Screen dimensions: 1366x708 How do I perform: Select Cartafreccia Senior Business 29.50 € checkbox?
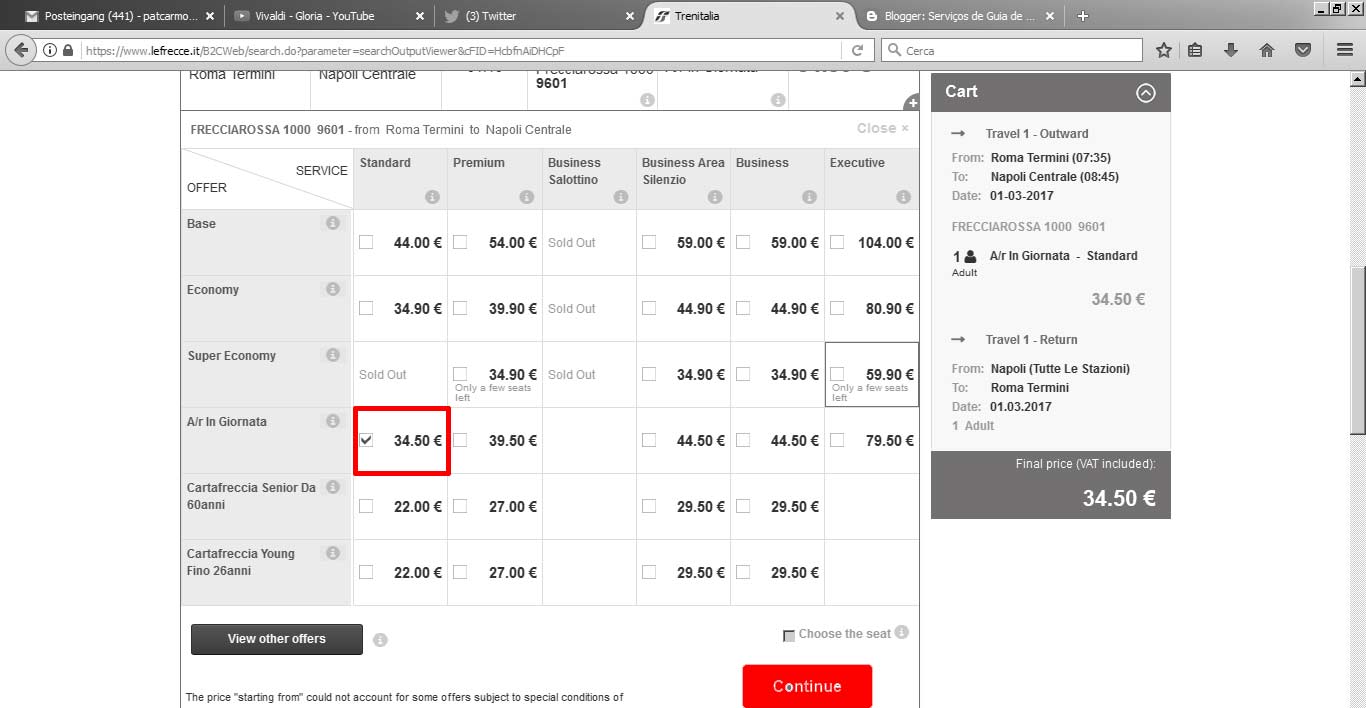pos(743,506)
